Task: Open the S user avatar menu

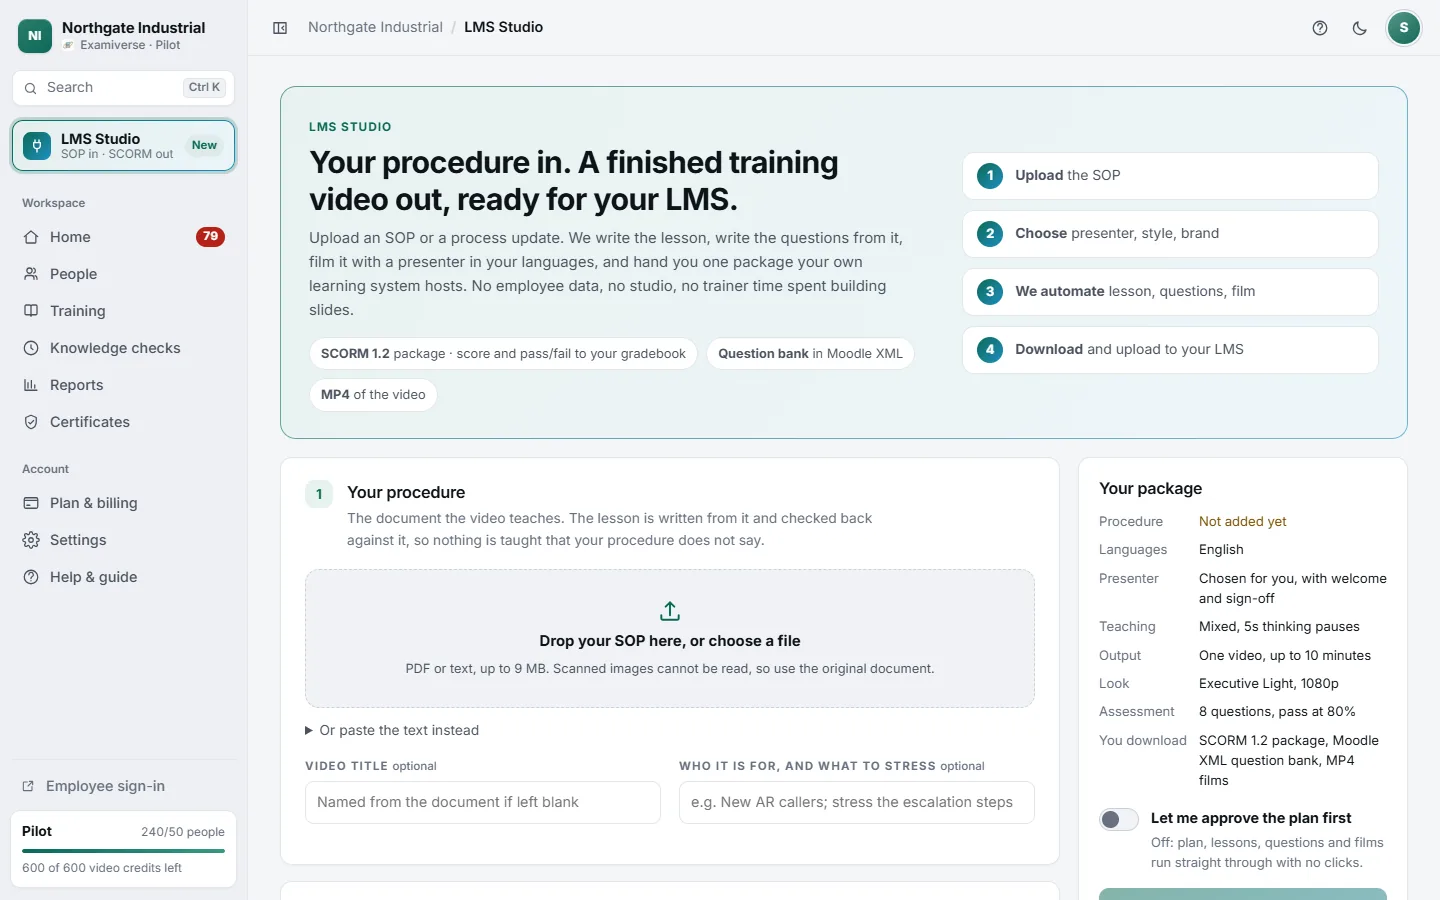Action: (x=1404, y=28)
